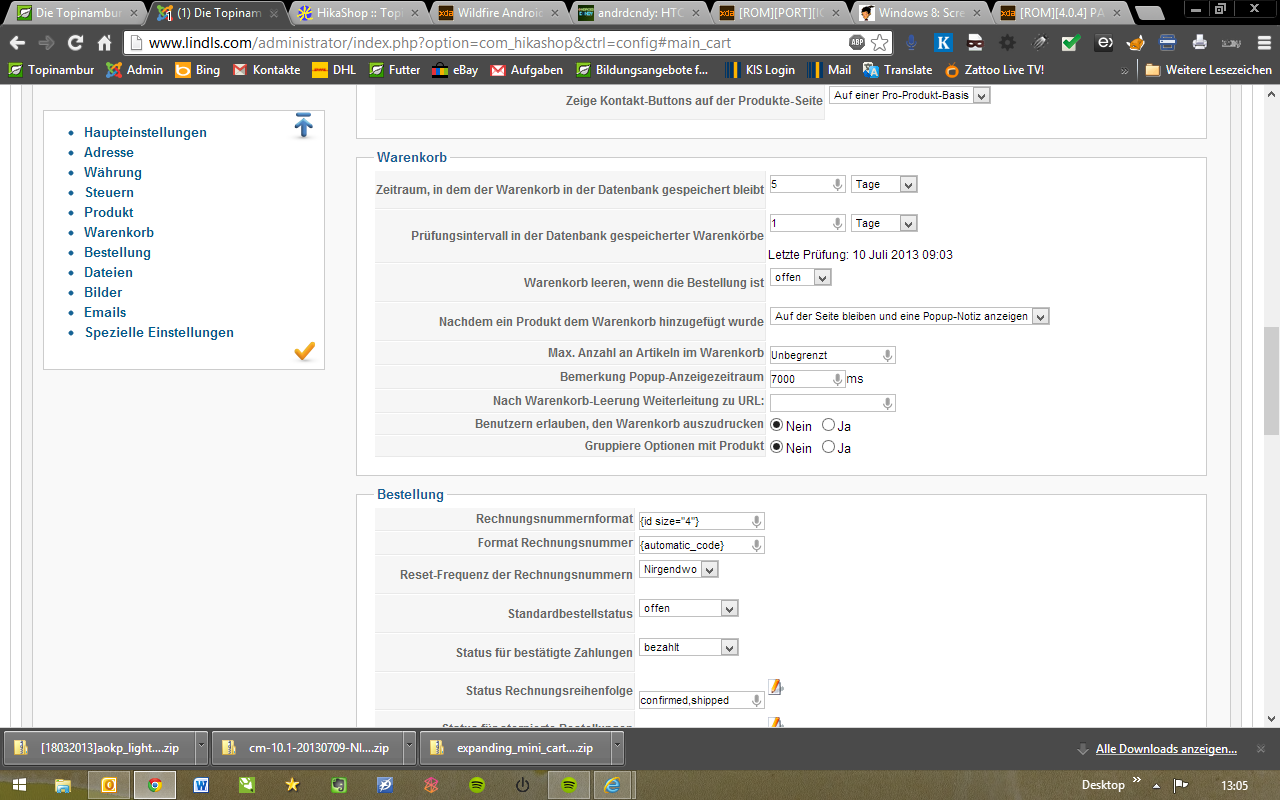Click 'Alle Downloads anzeigen' link
The width and height of the screenshot is (1280, 800).
coord(1166,749)
